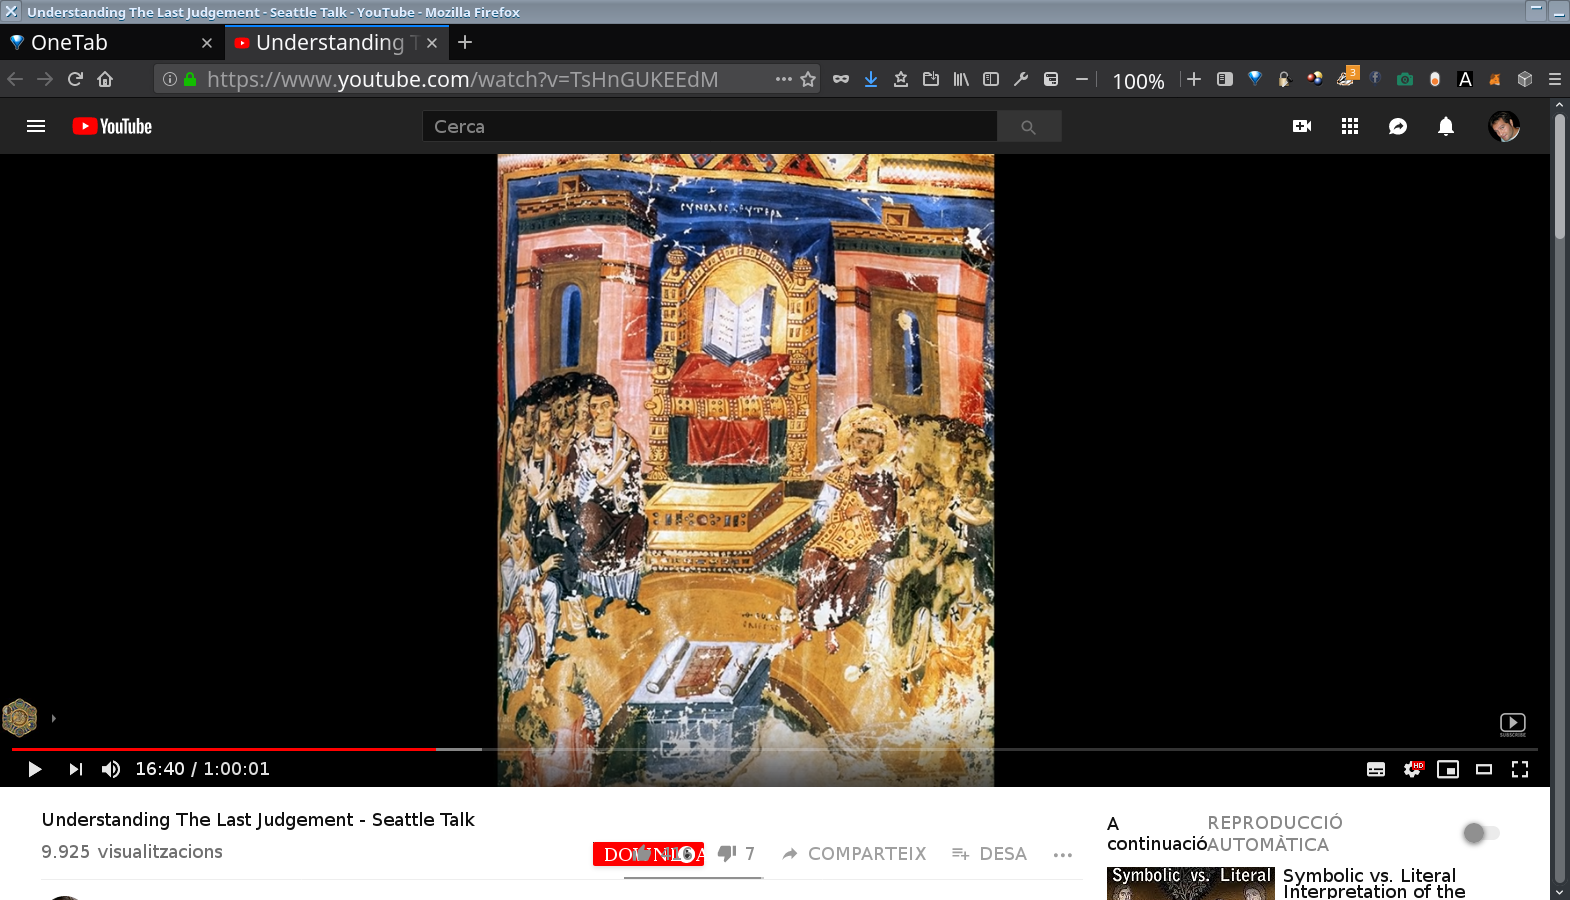Click the address bar URL
1570x900 pixels.
462,79
